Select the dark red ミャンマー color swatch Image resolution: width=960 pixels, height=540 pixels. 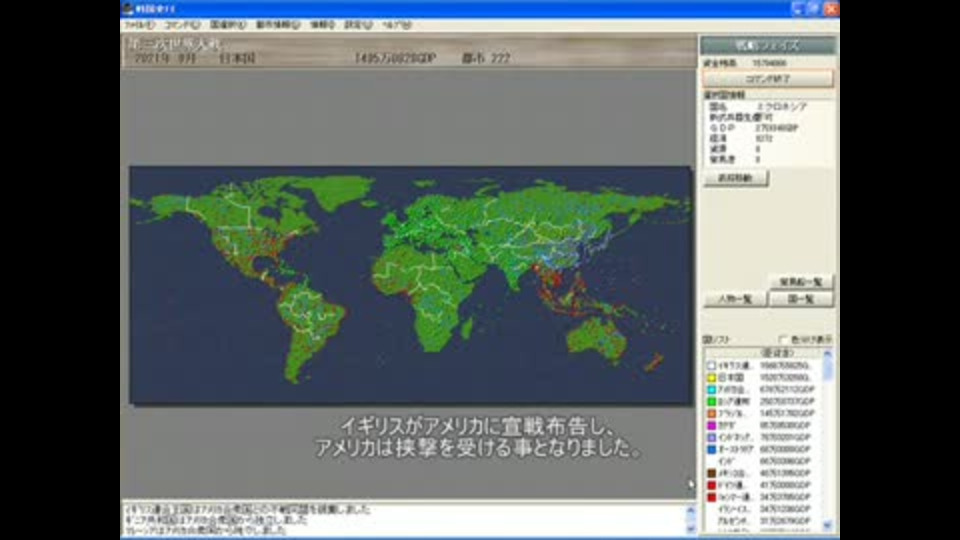711,497
